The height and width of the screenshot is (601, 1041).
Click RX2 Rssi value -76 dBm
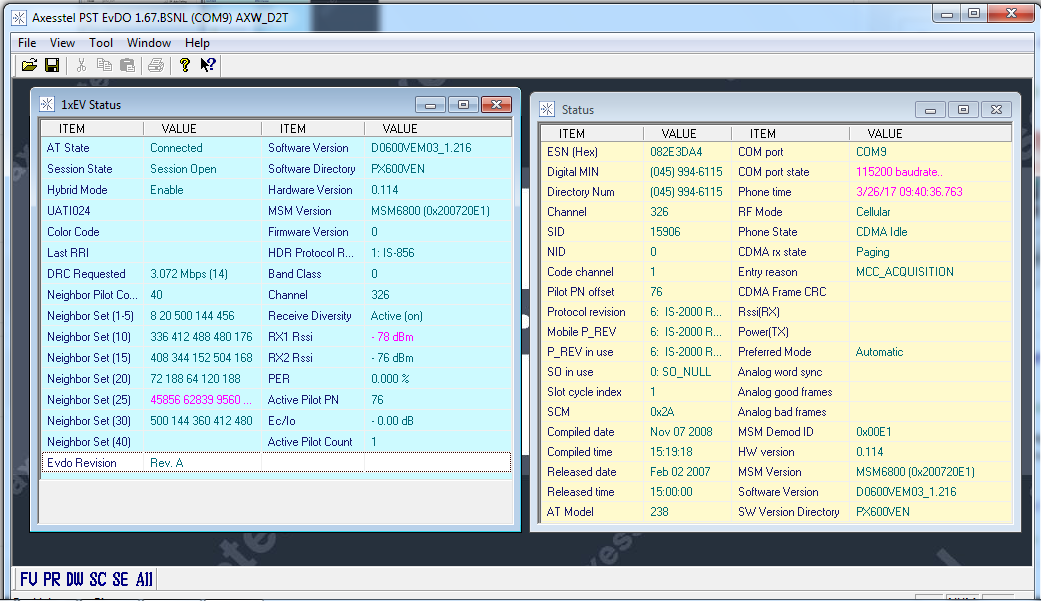click(x=392, y=358)
